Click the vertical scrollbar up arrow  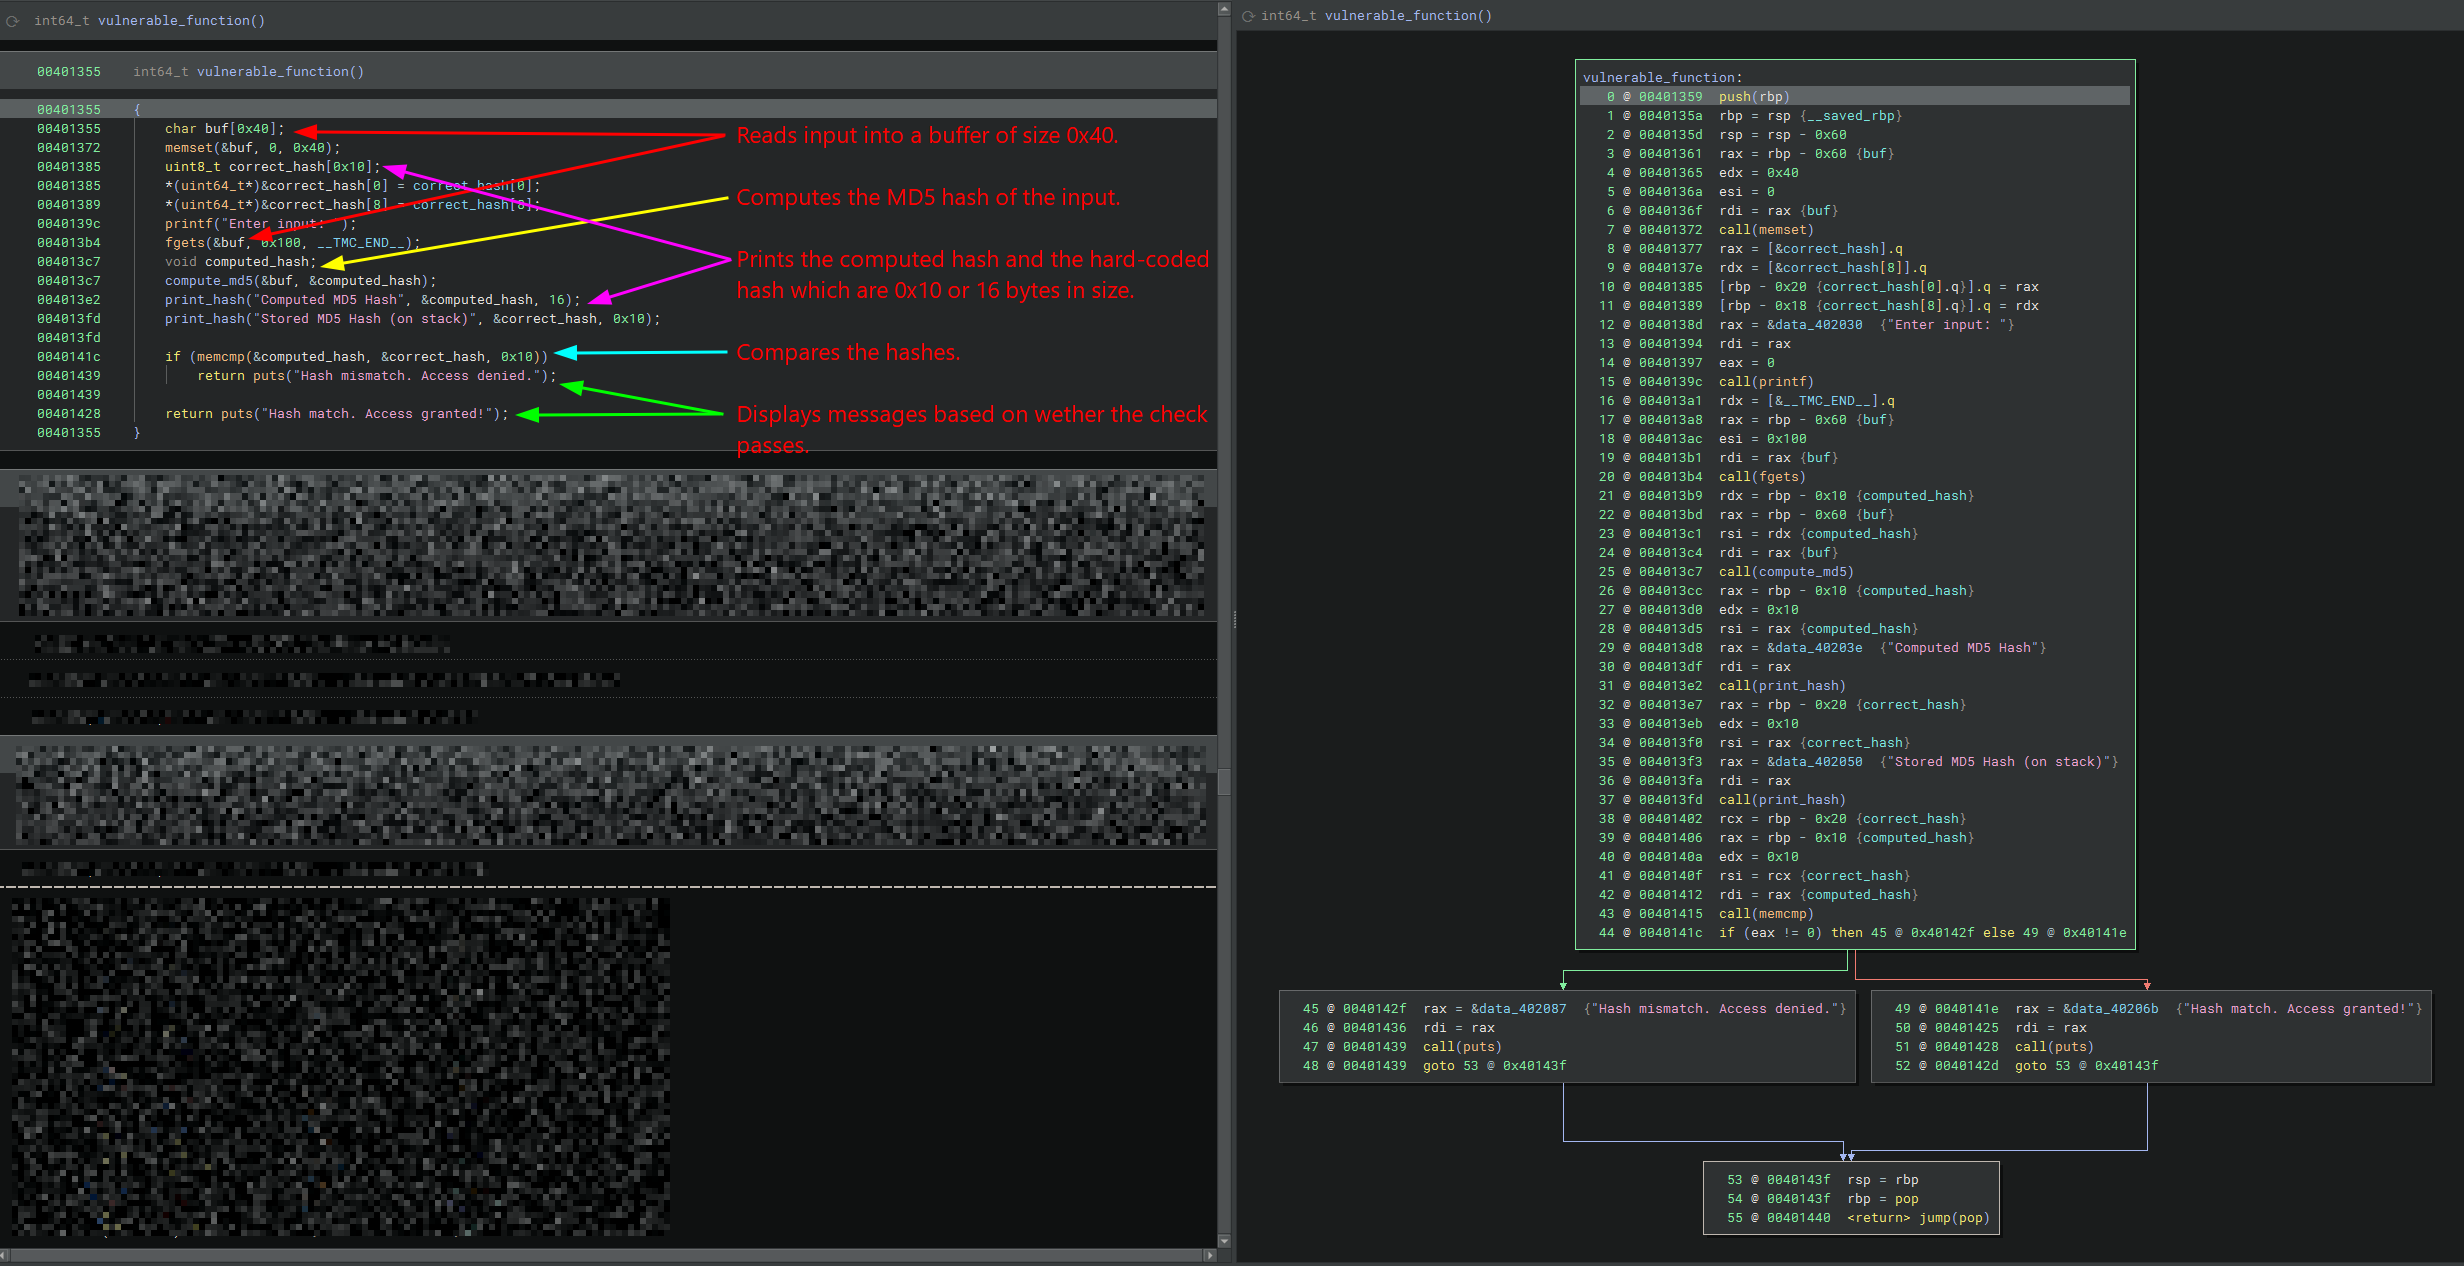click(1224, 9)
